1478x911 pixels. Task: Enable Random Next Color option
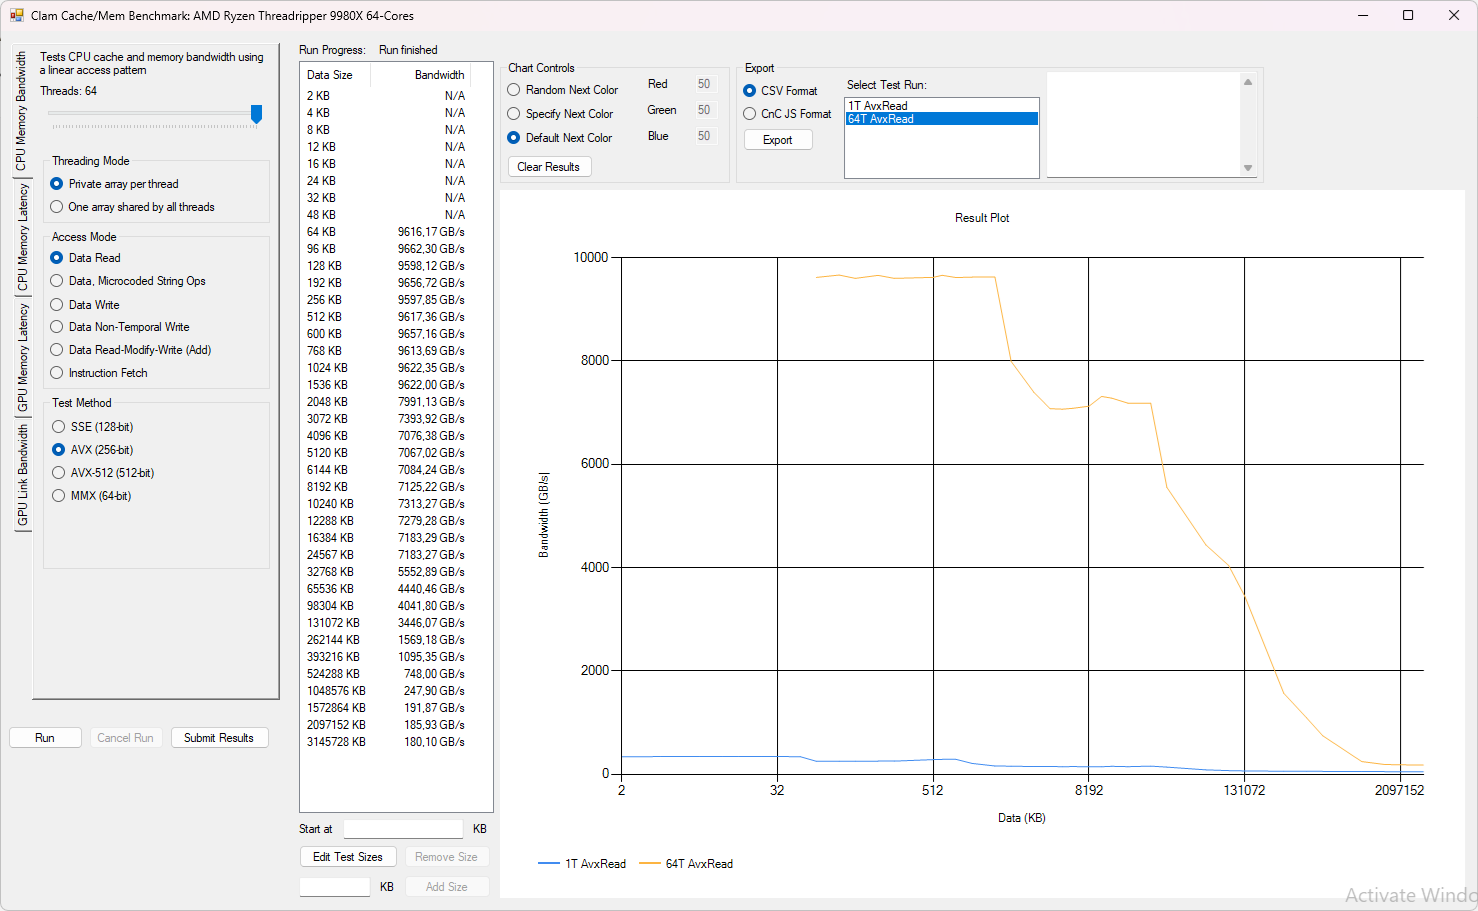pyautogui.click(x=563, y=90)
